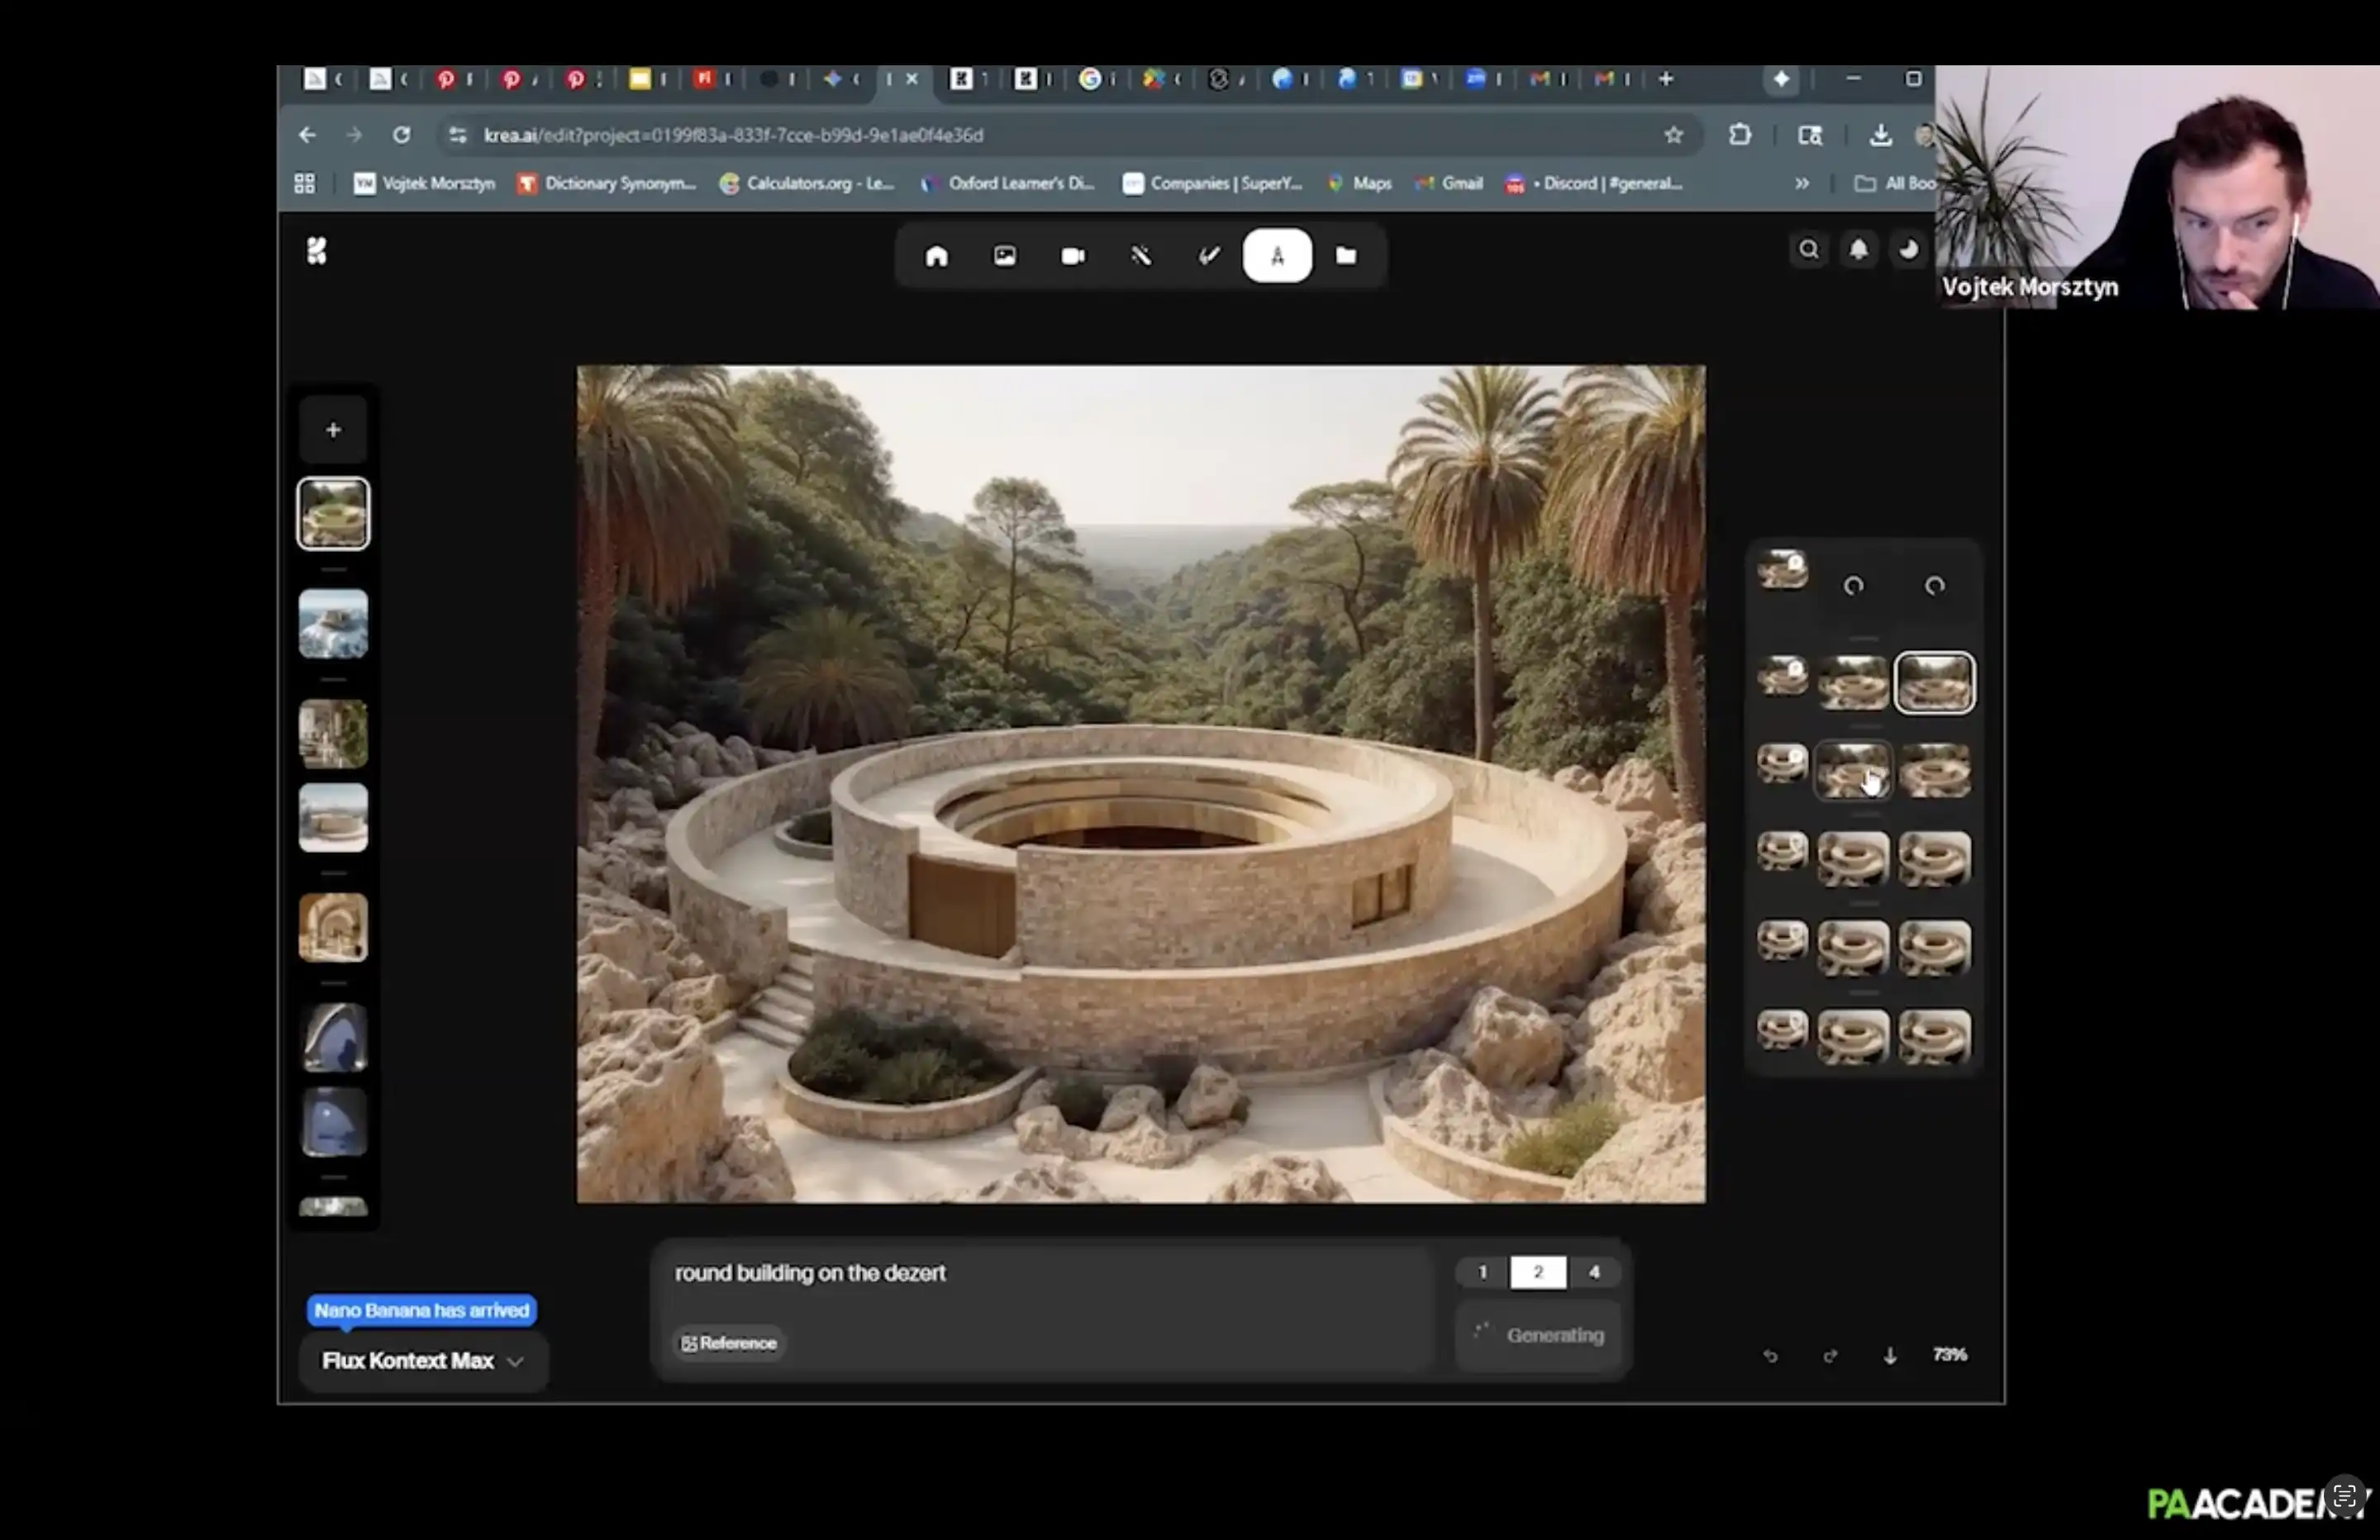Screen dimensions: 2380x1540
Task: Open the Enhancer wand tool
Action: 1141,256
